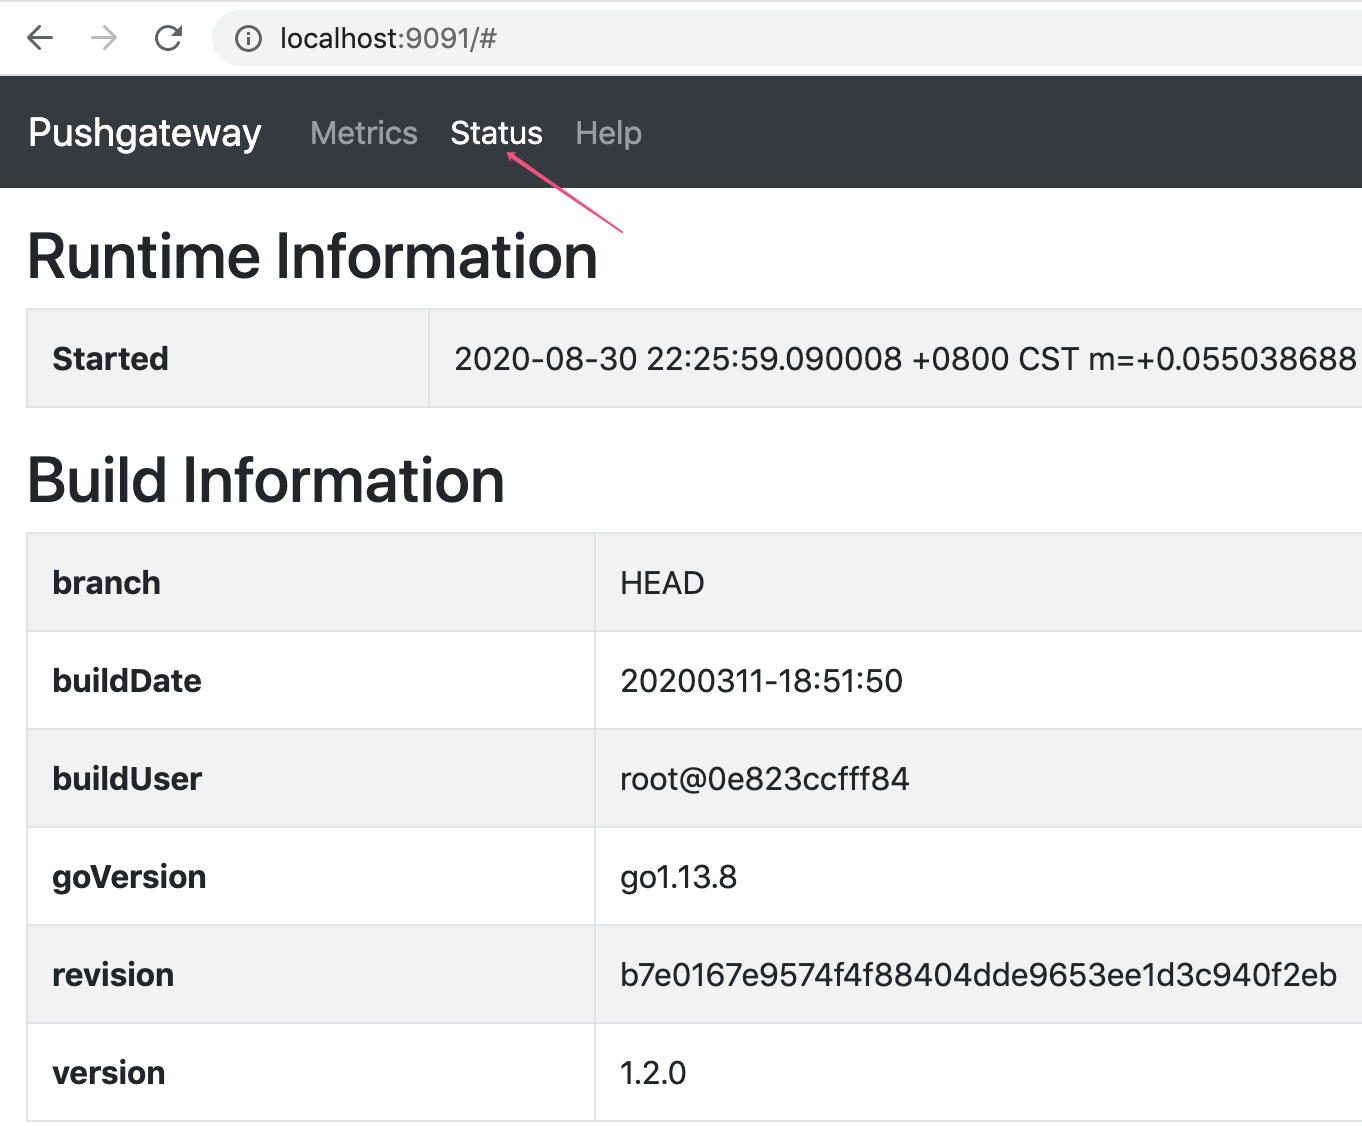Select the Status tab
Image resolution: width=1362 pixels, height=1126 pixels.
[x=496, y=133]
